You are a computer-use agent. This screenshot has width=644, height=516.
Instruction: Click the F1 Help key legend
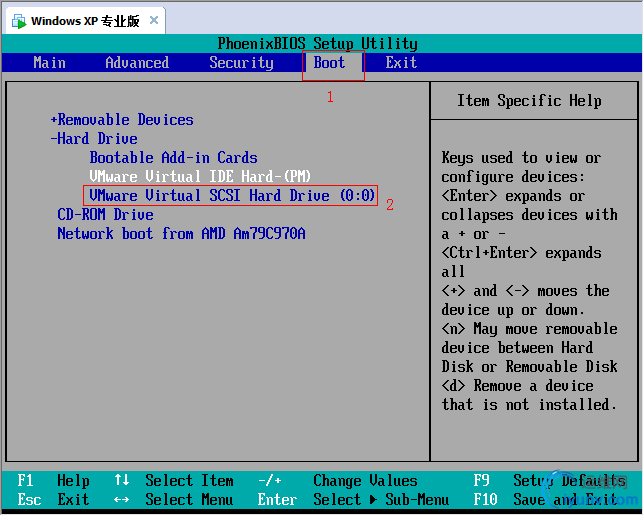tap(53, 480)
